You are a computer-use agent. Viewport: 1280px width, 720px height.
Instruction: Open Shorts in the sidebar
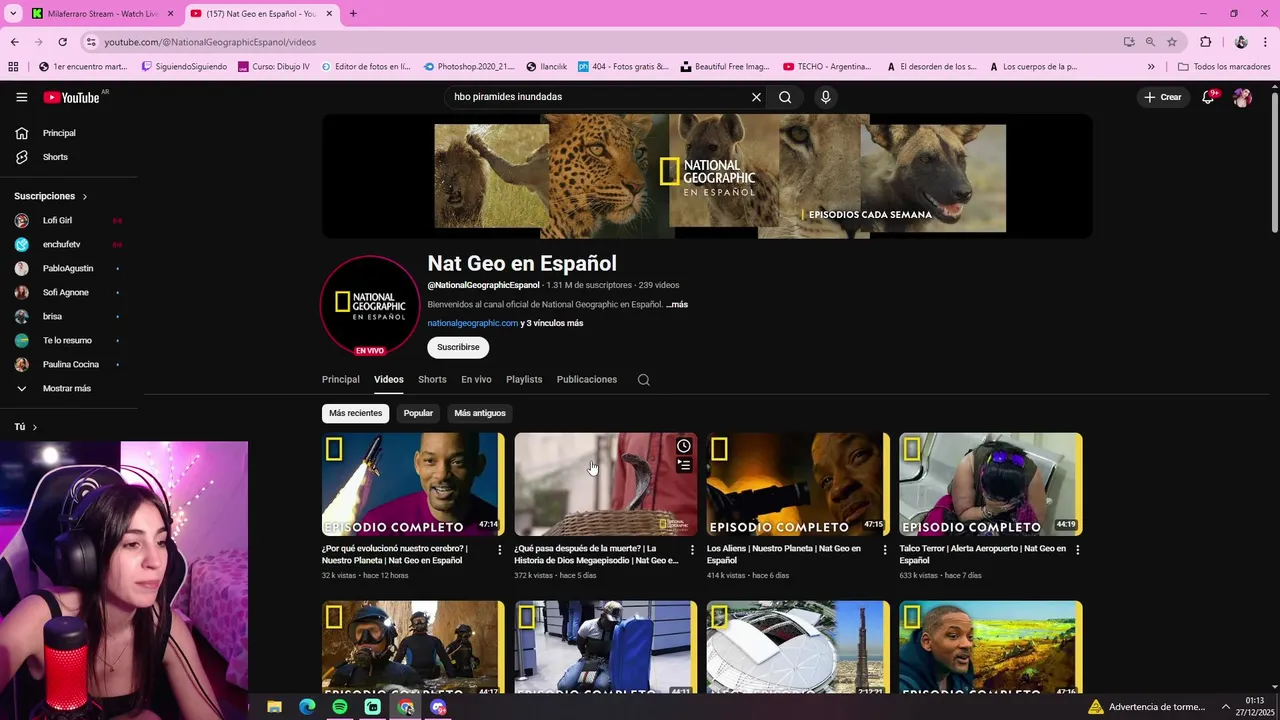coord(55,157)
